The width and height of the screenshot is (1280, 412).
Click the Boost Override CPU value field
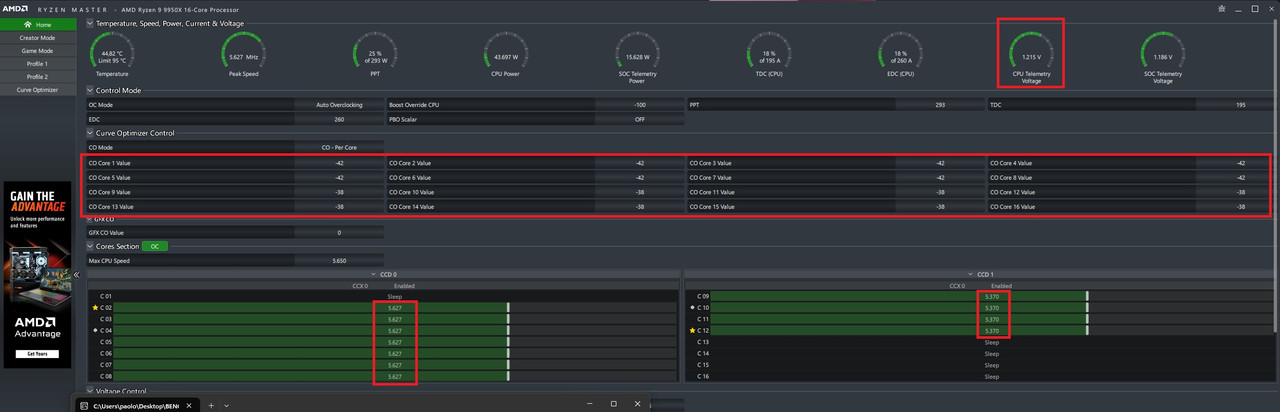click(638, 104)
